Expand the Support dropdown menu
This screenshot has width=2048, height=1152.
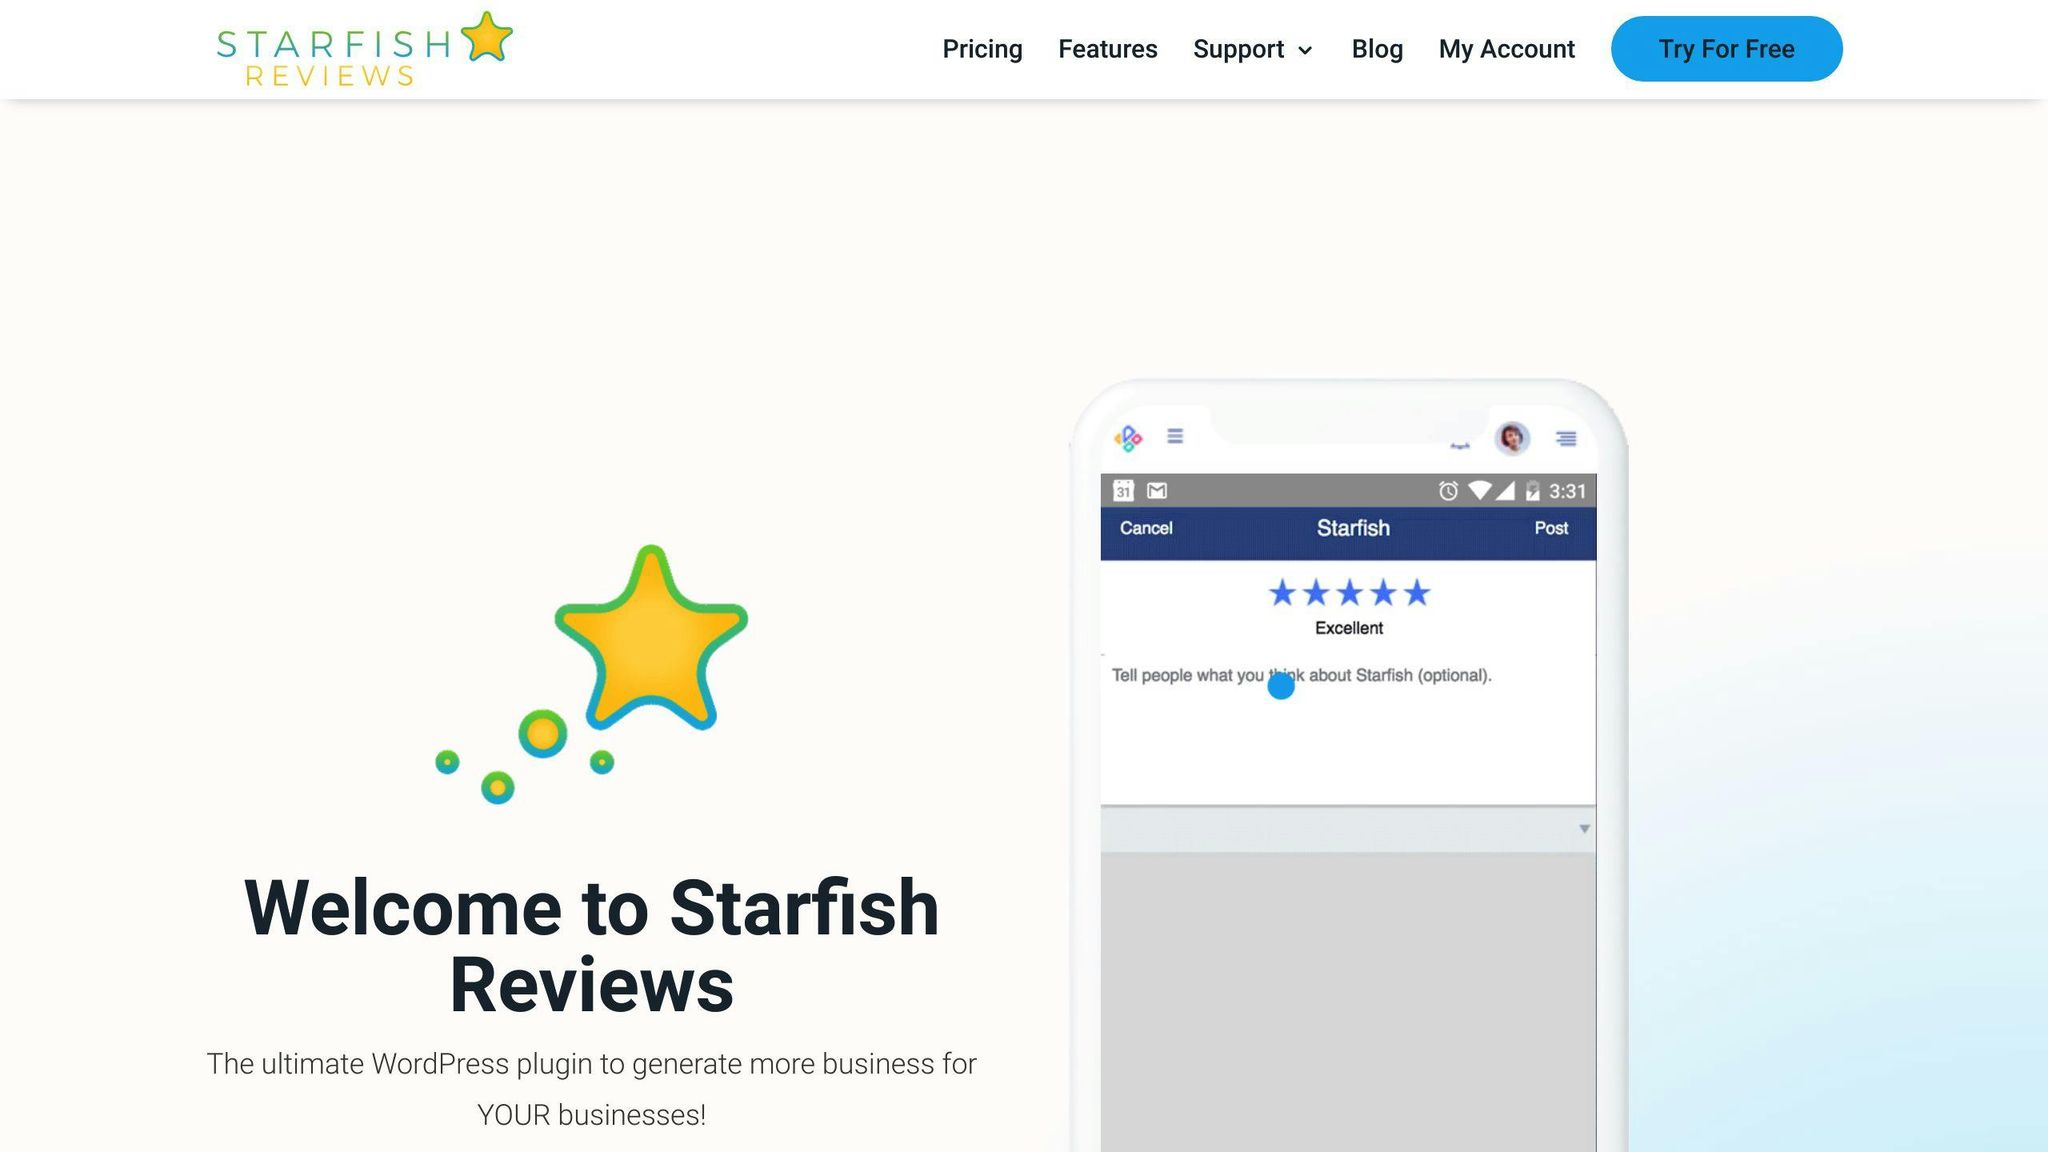click(1253, 49)
